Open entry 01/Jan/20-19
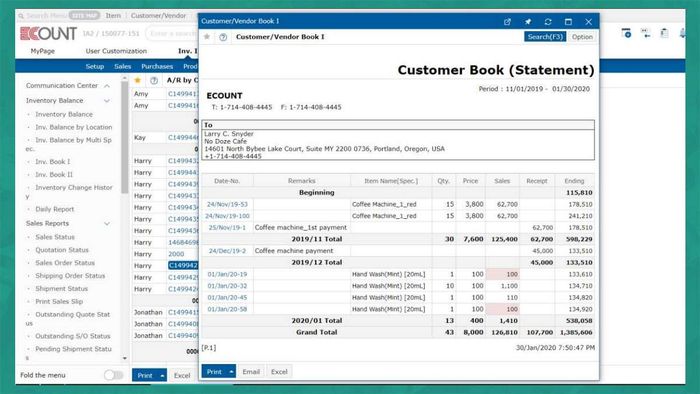The height and width of the screenshot is (394, 700). (x=227, y=274)
